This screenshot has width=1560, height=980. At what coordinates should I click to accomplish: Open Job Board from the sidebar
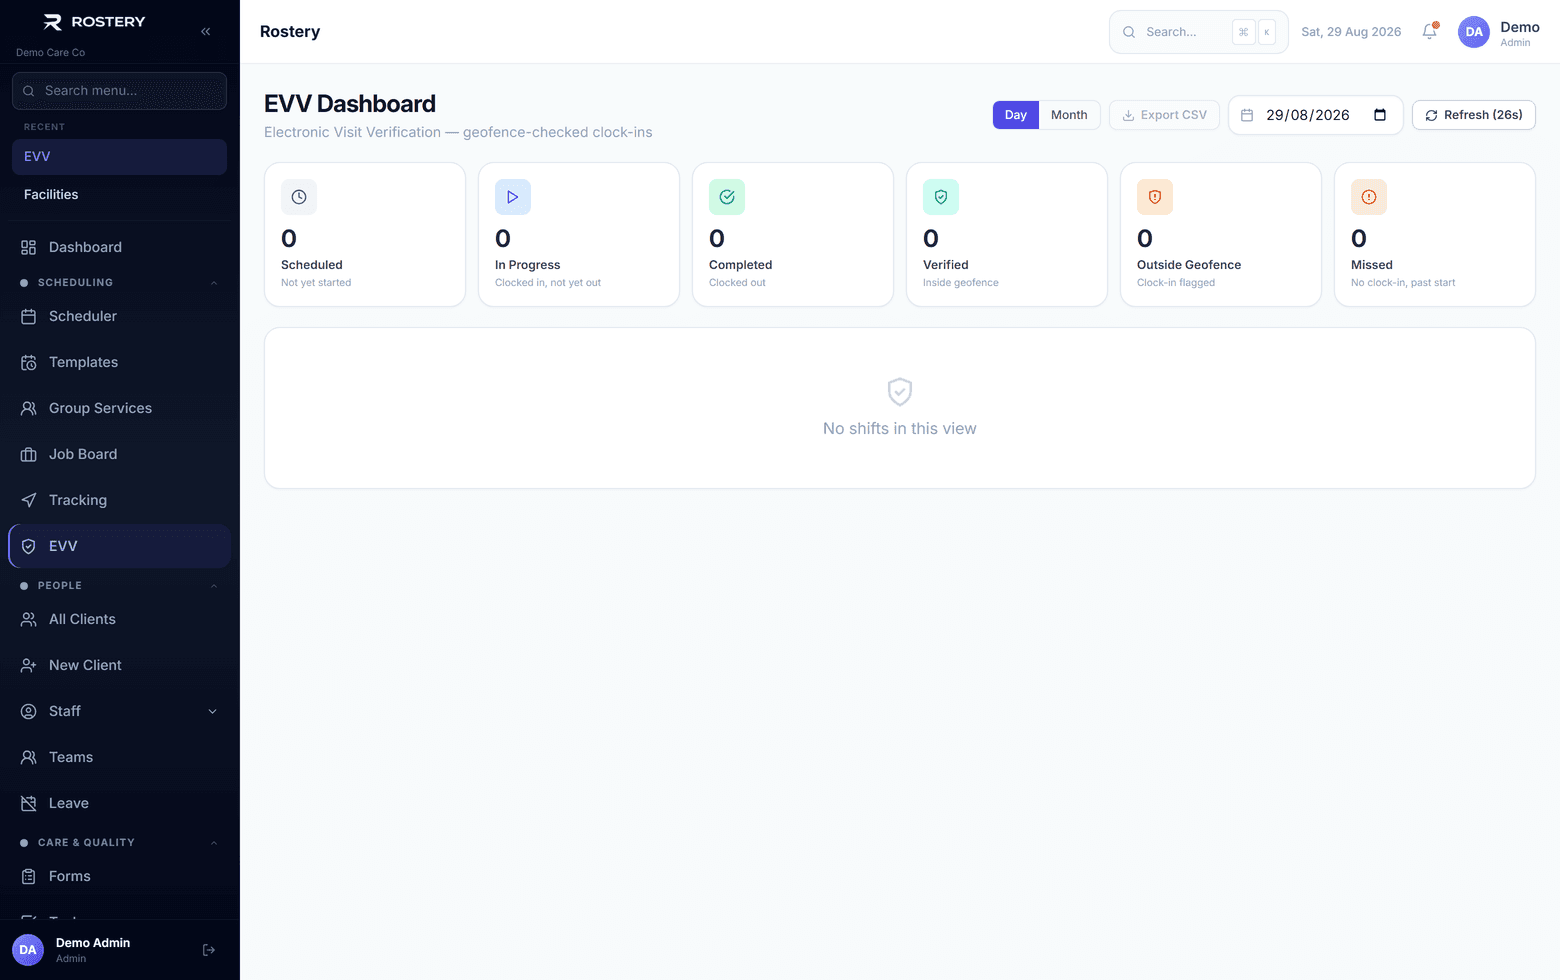pos(120,454)
